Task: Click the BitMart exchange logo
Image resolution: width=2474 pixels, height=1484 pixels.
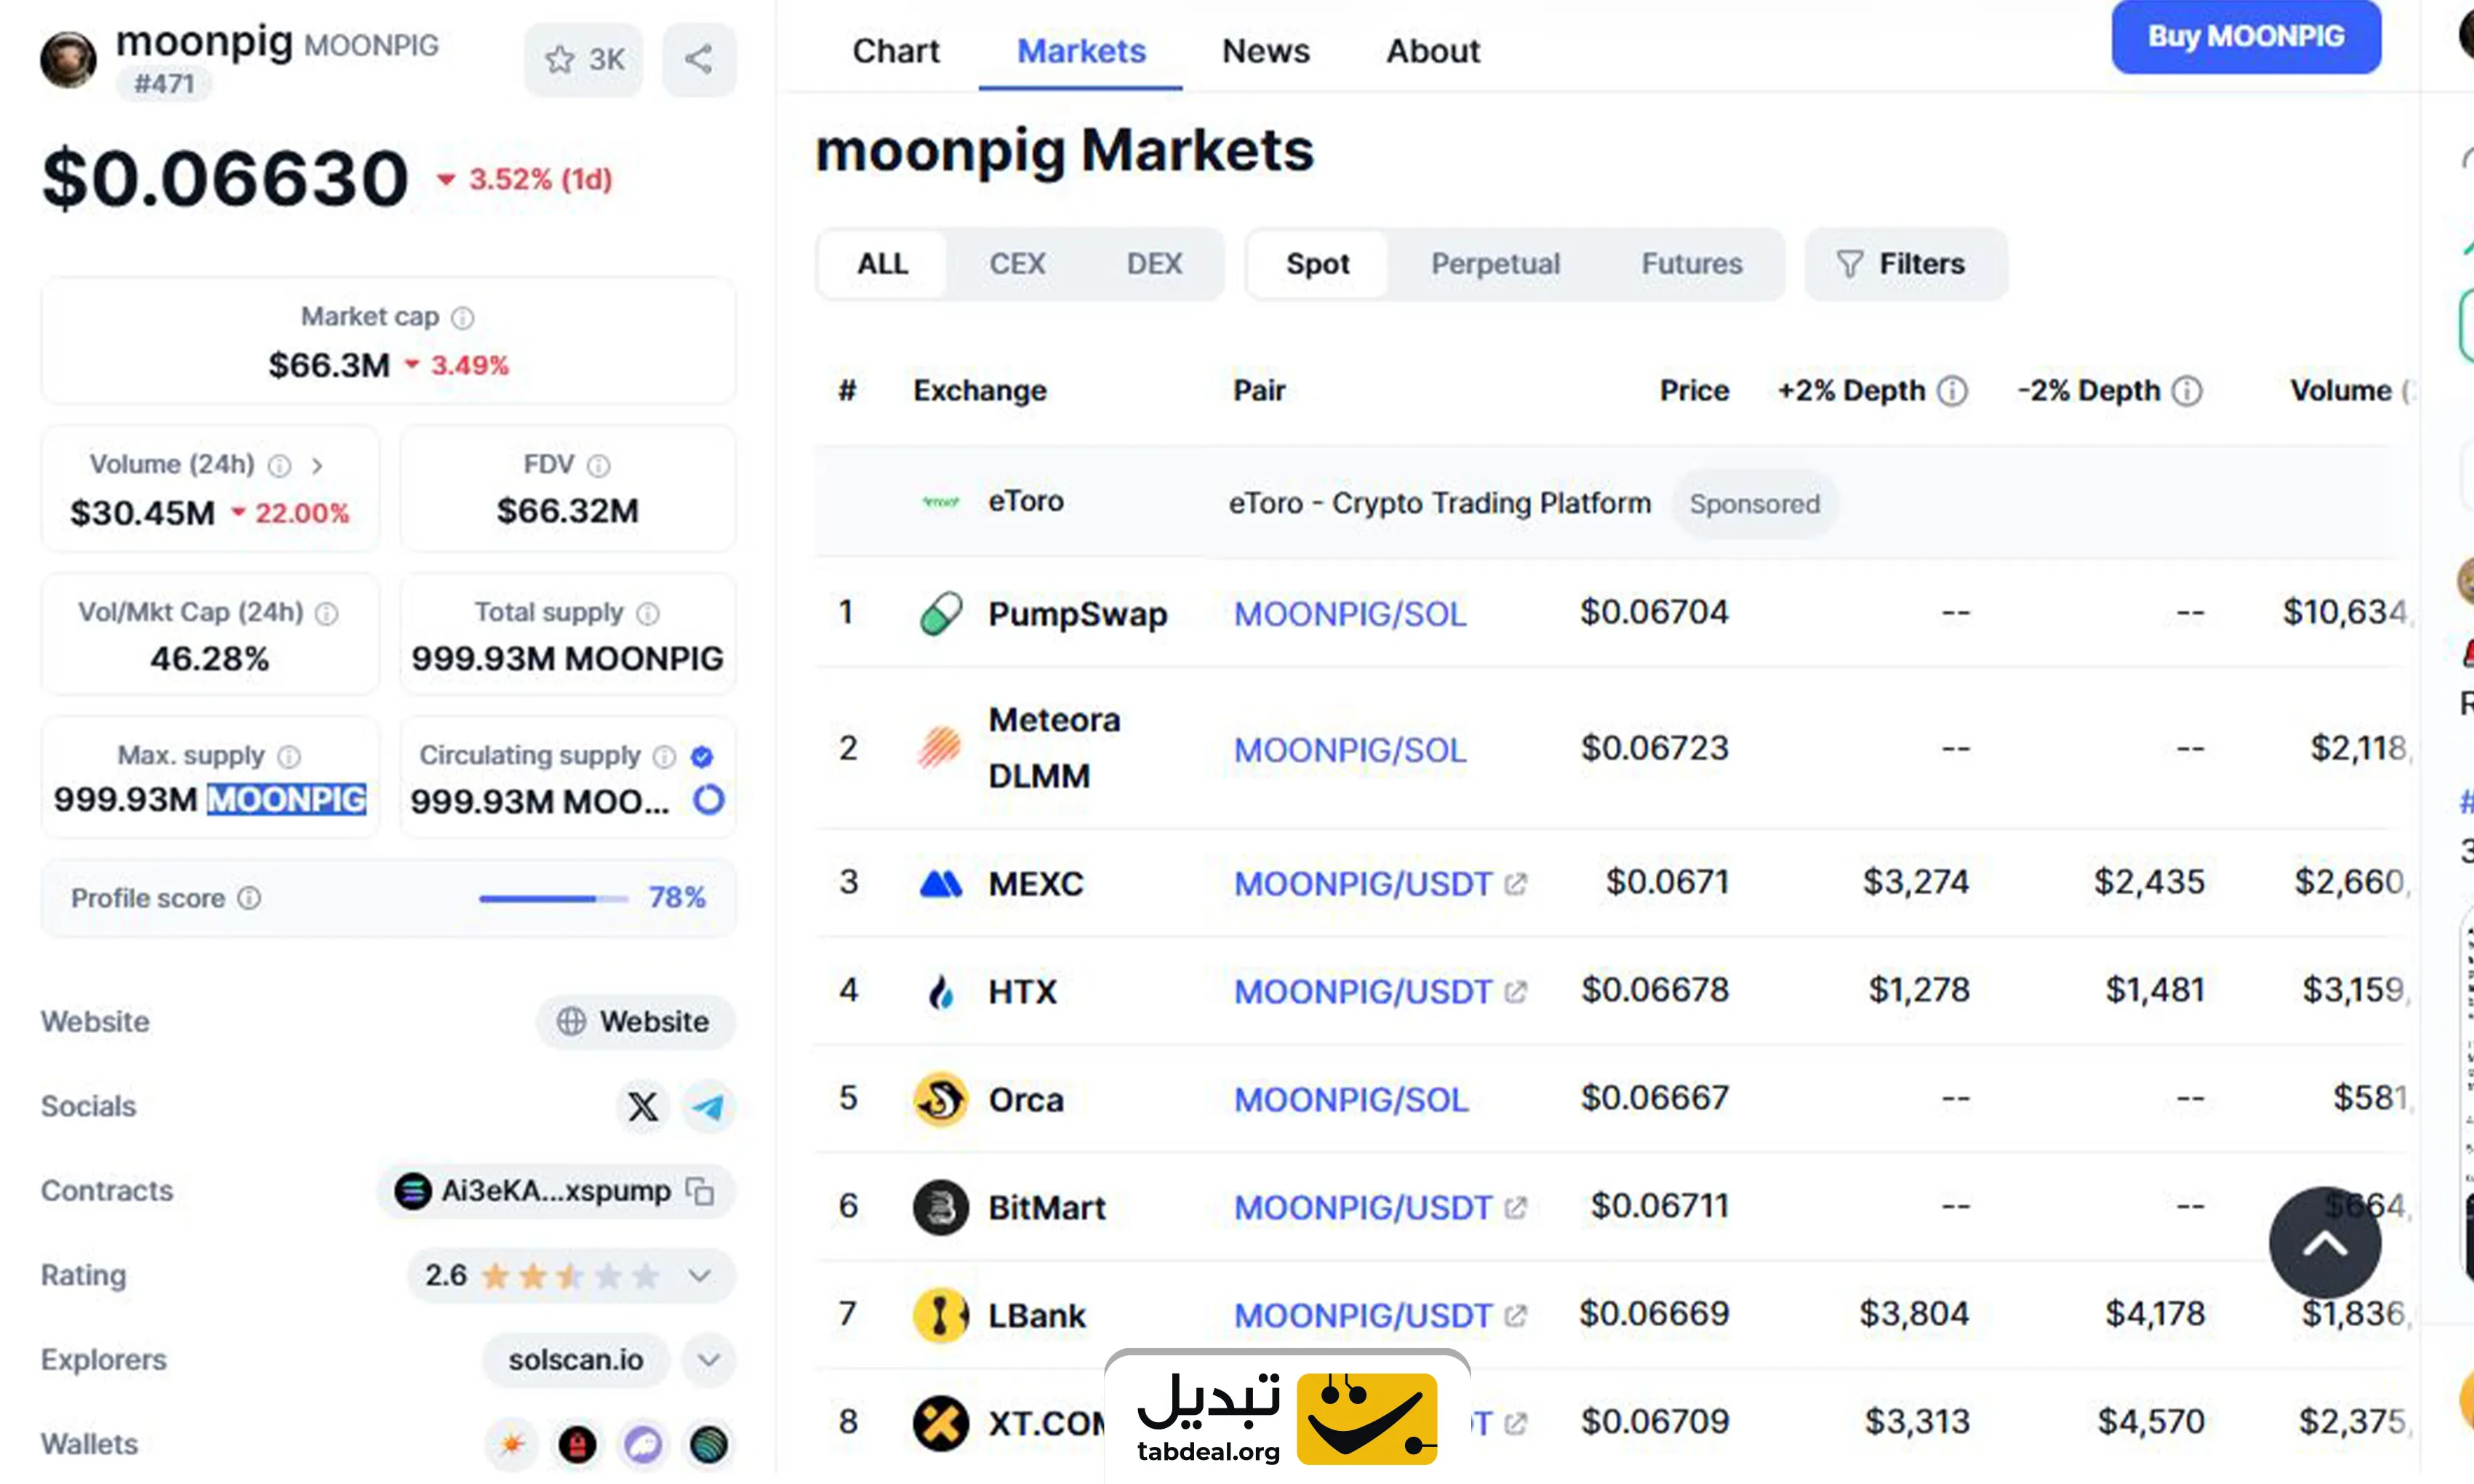Action: click(940, 1207)
